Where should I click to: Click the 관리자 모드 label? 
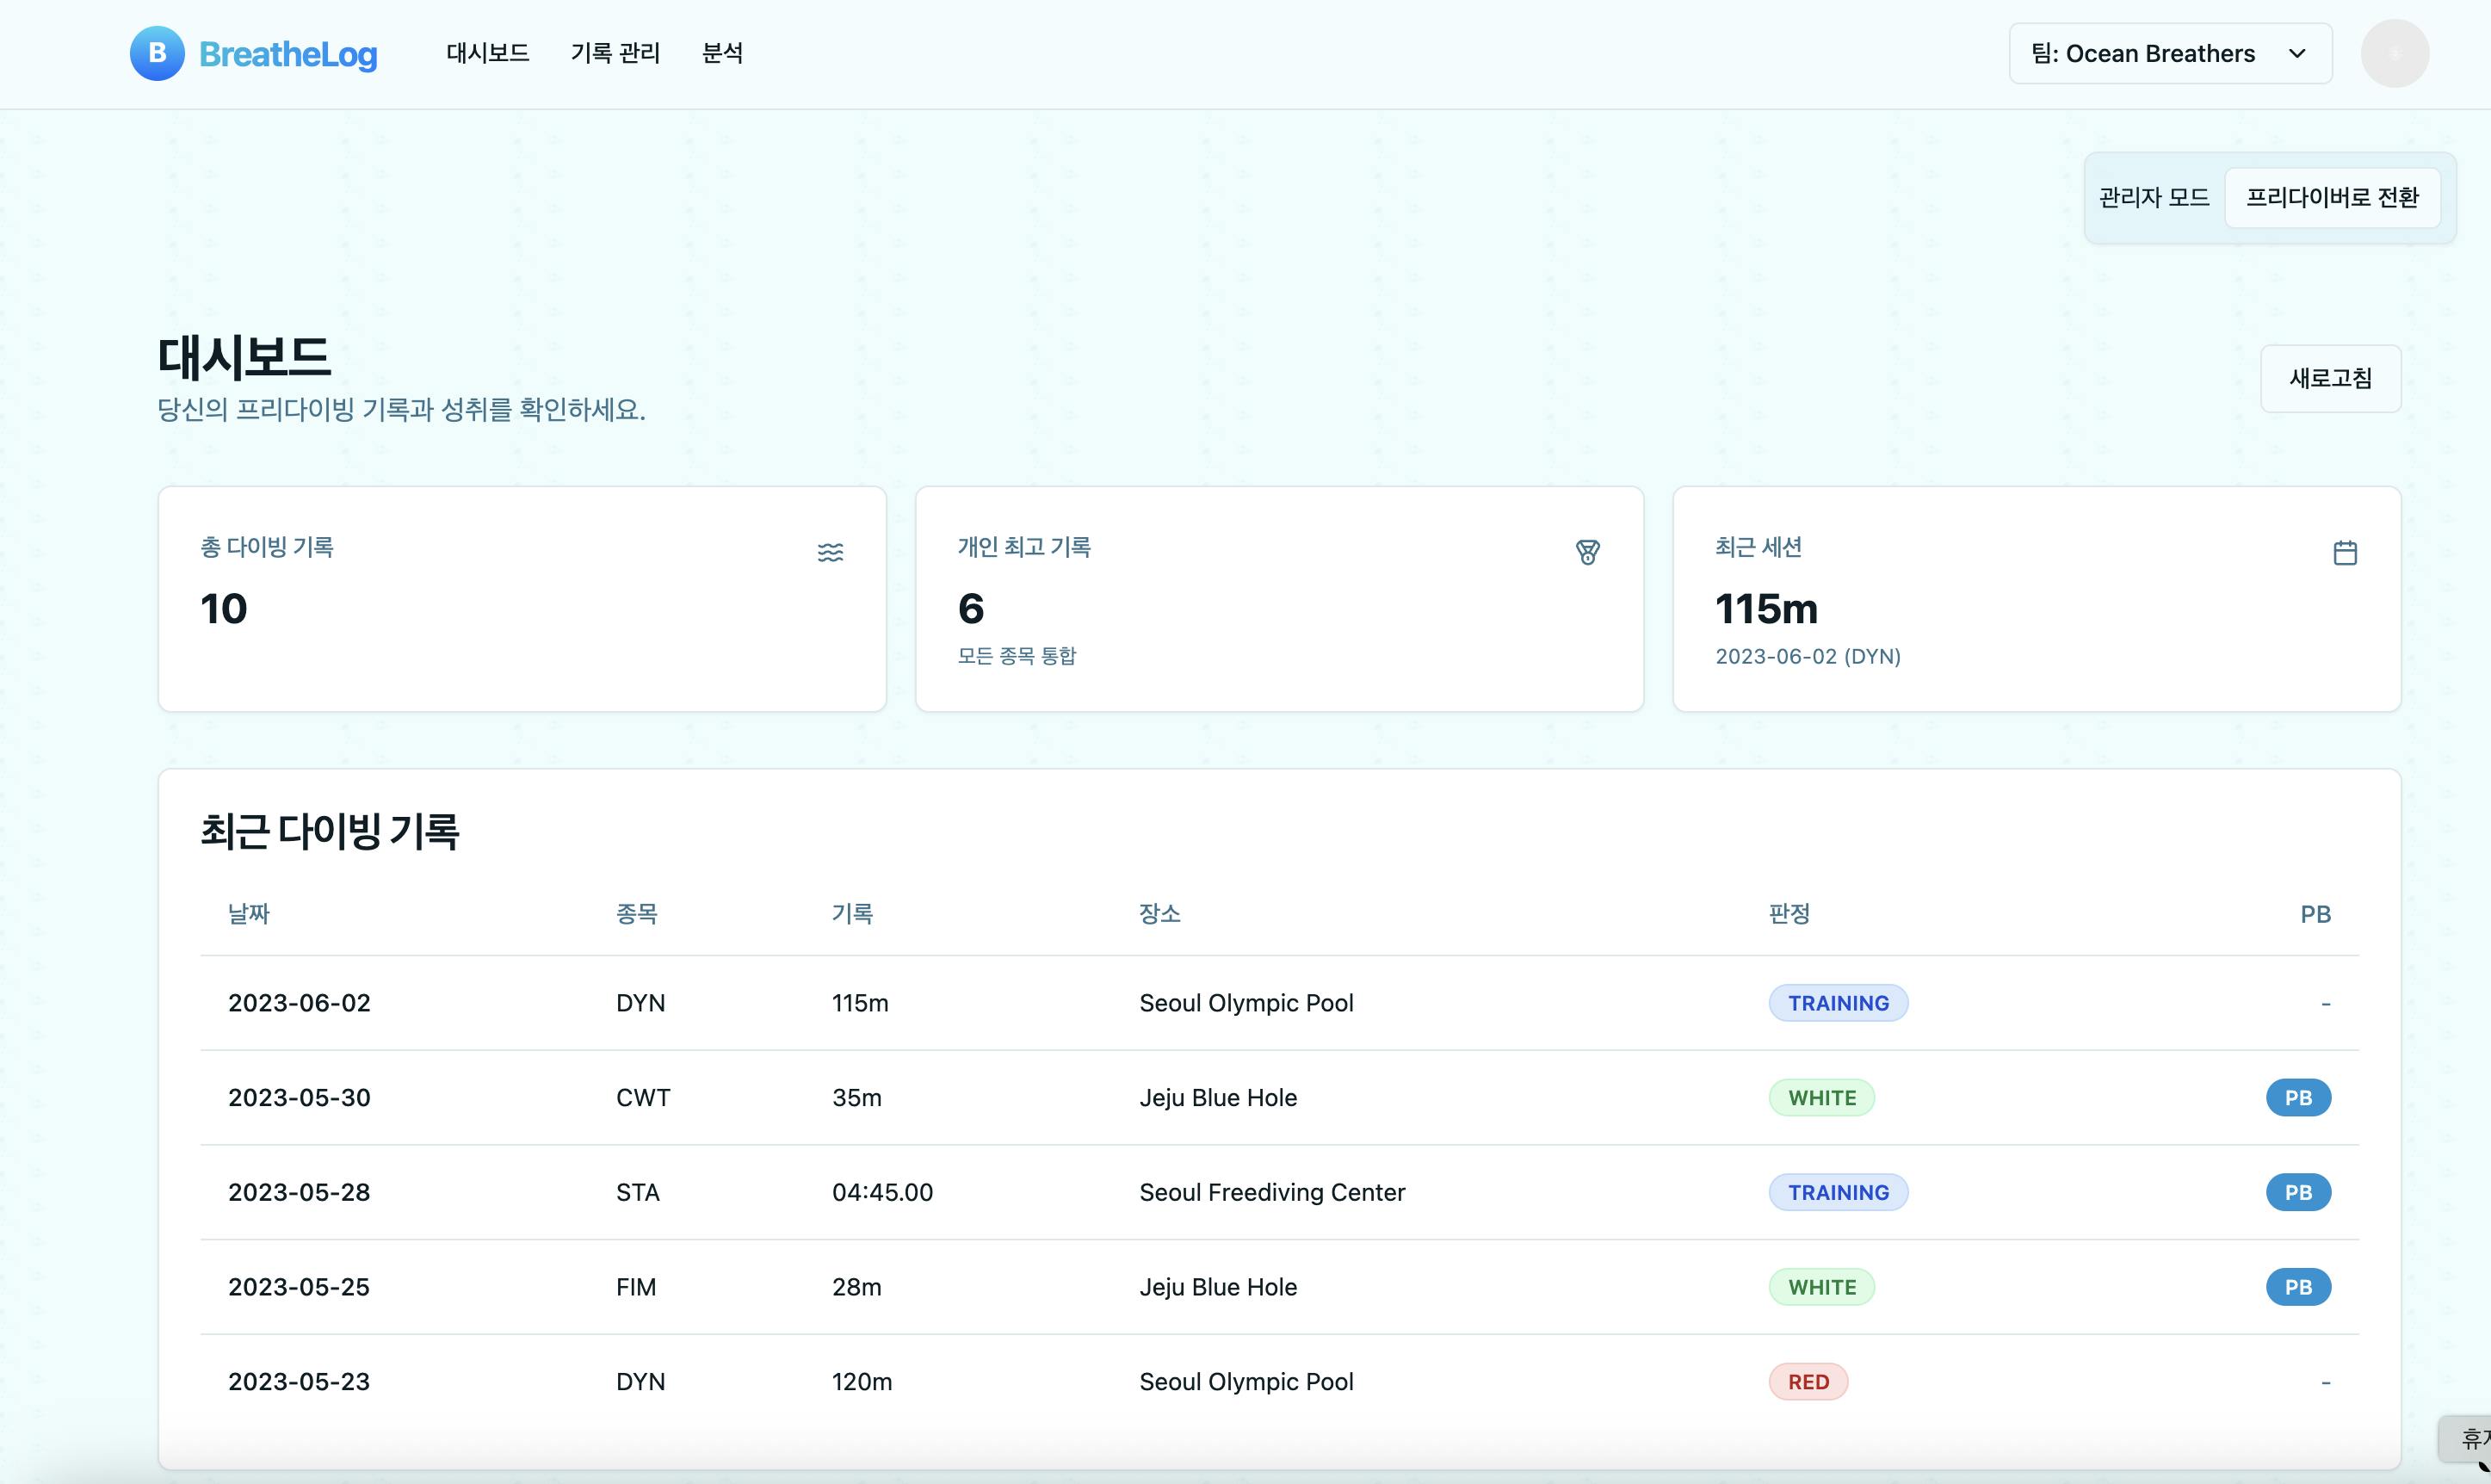click(2154, 197)
